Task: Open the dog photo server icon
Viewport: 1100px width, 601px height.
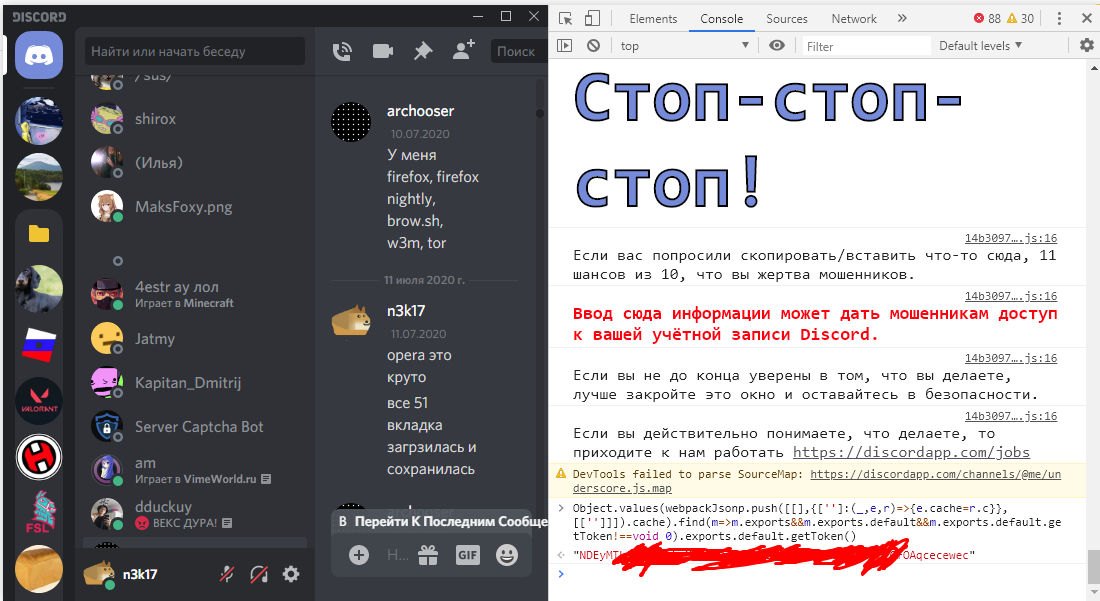Action: tap(39, 289)
